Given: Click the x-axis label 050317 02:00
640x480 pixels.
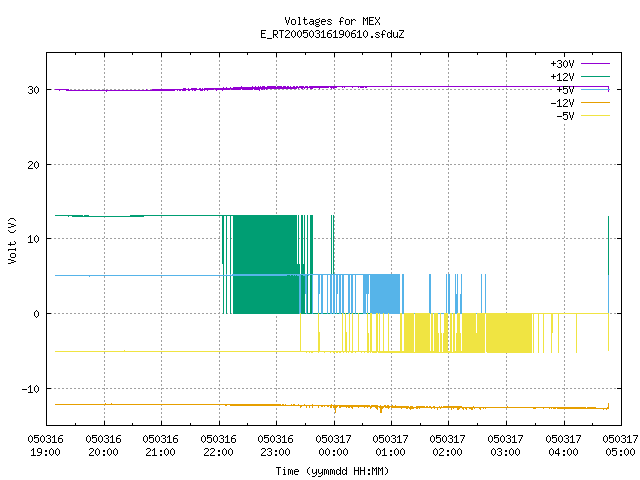Looking at the screenshot, I should tap(448, 445).
